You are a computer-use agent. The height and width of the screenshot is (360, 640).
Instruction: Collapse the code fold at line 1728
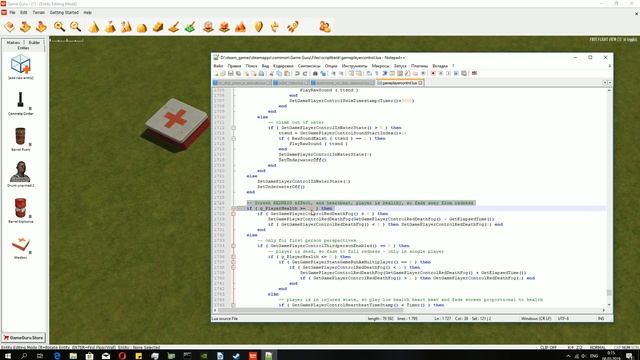tap(233, 213)
